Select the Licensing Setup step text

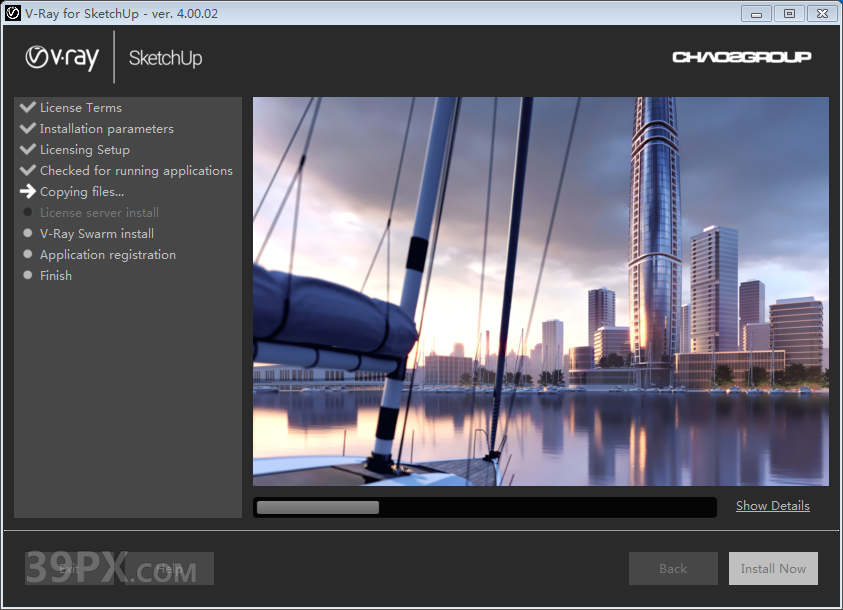click(84, 150)
